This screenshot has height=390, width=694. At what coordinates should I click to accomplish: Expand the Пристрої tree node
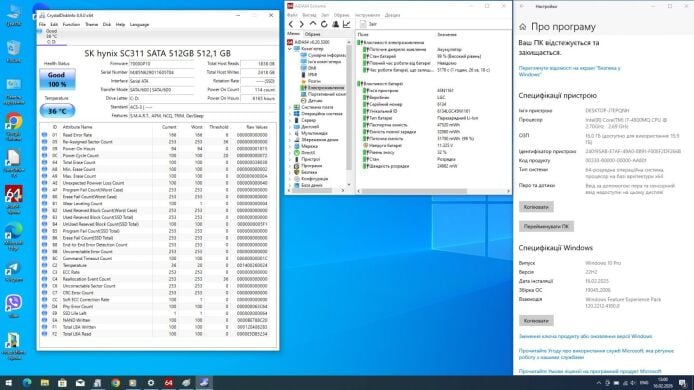[x=290, y=159]
